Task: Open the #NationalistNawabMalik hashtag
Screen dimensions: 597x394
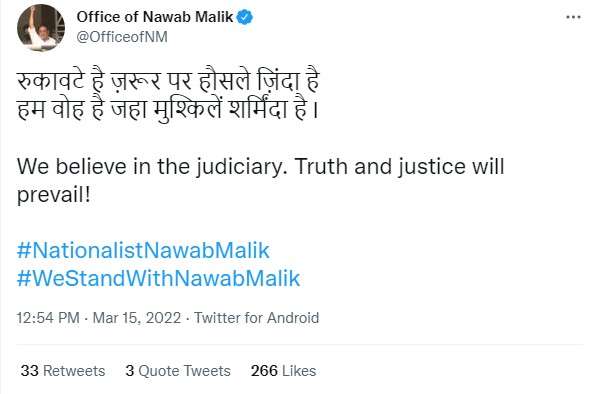Action: [x=143, y=250]
